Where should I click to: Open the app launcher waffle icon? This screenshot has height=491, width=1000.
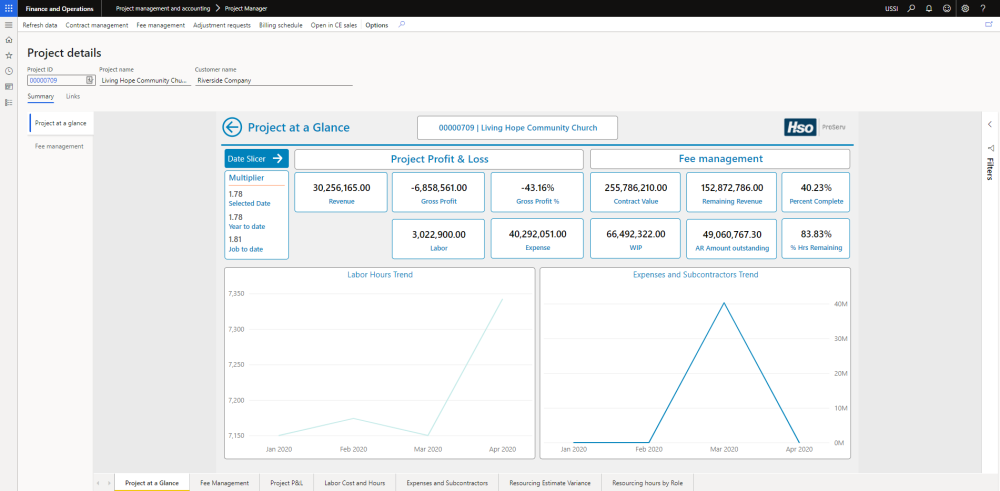[x=9, y=8]
